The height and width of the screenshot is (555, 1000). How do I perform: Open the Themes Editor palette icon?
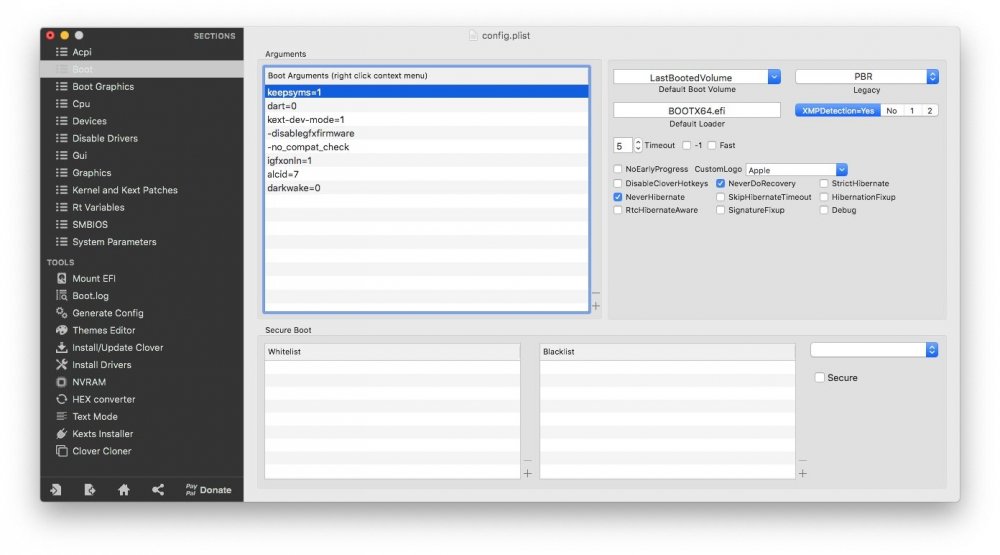61,330
